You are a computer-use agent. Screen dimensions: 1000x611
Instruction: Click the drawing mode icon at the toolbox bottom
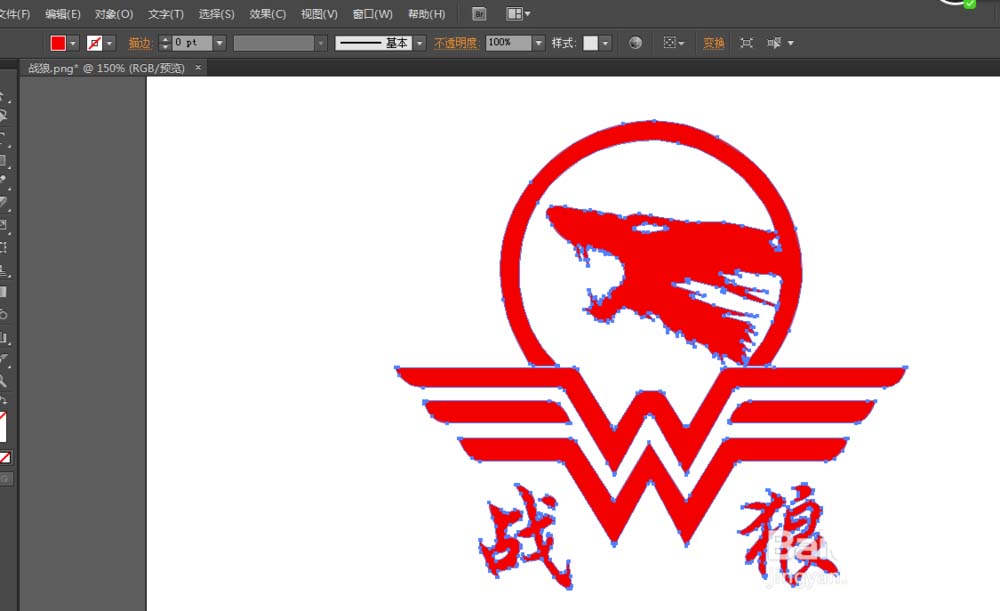pyautogui.click(x=5, y=478)
